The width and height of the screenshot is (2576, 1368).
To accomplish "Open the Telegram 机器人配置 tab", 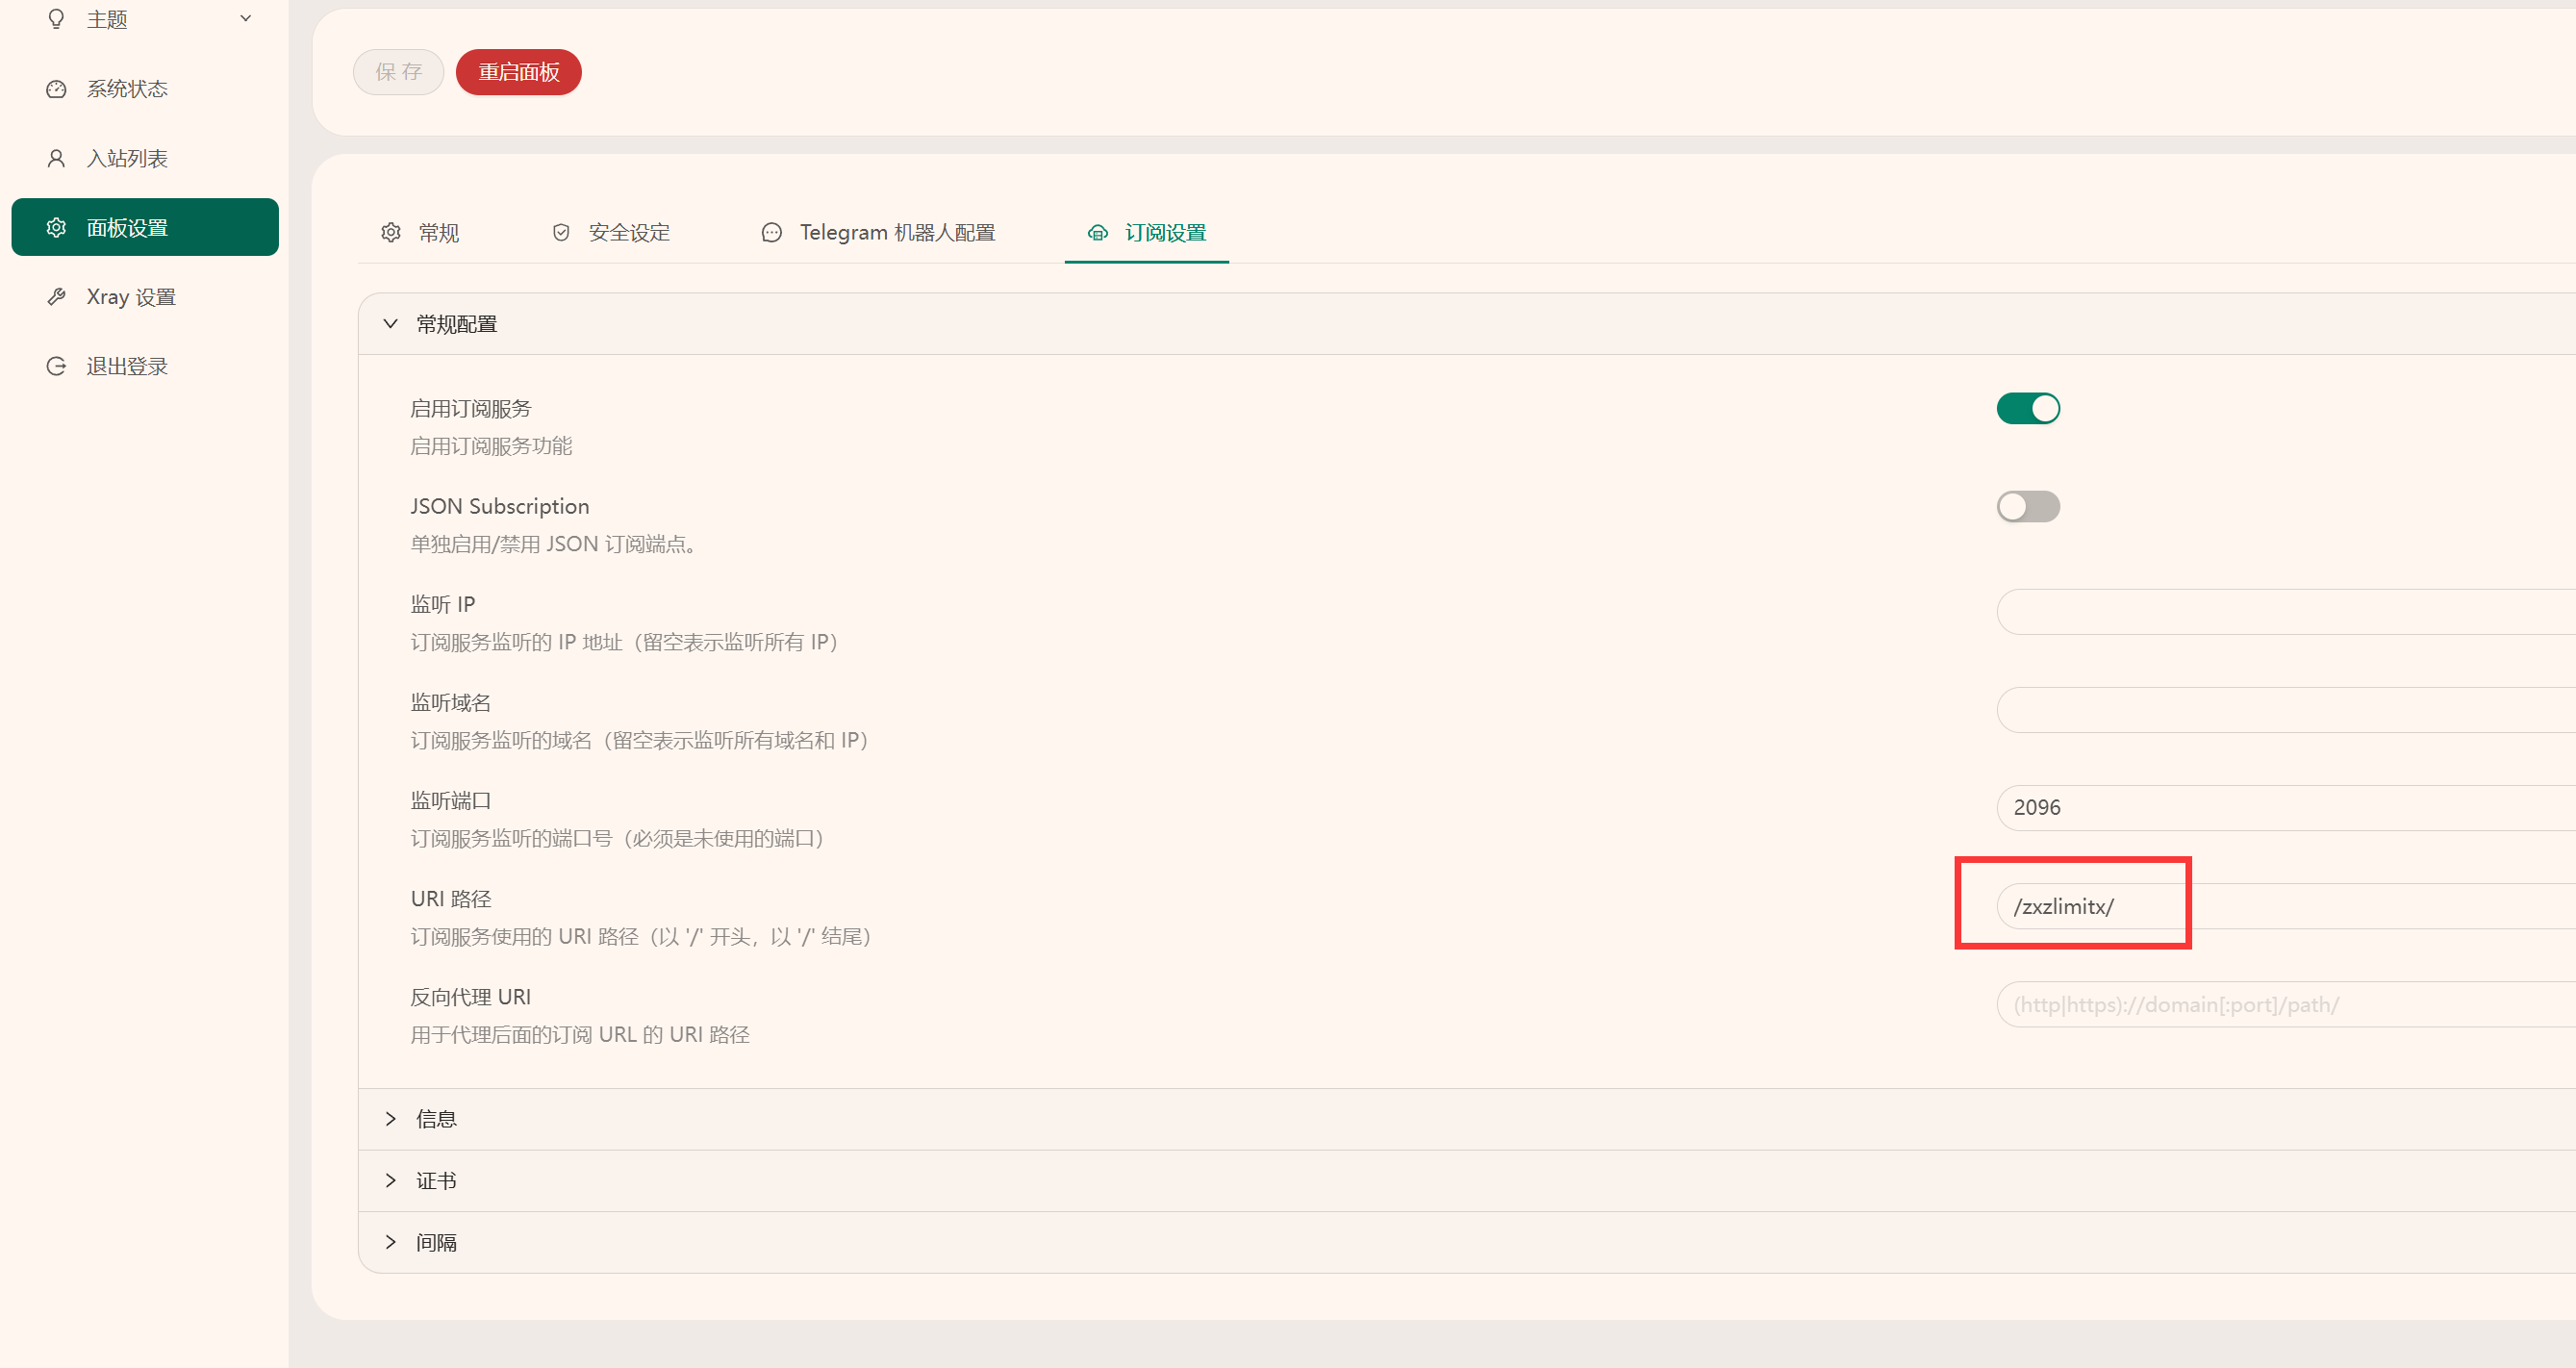I will 879,232.
